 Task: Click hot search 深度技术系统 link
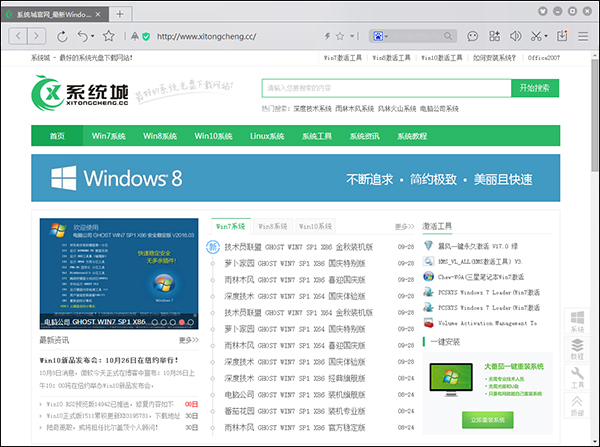pos(312,109)
